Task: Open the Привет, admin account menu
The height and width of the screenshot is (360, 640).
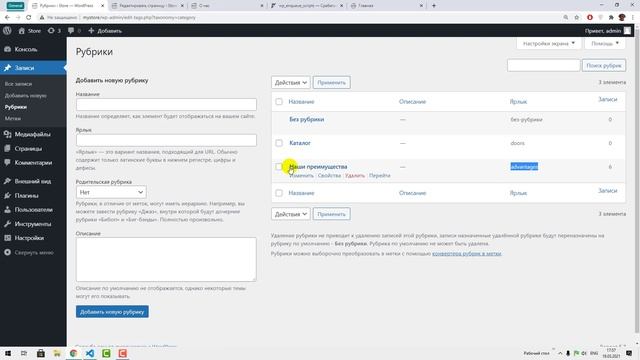Action: [608, 31]
